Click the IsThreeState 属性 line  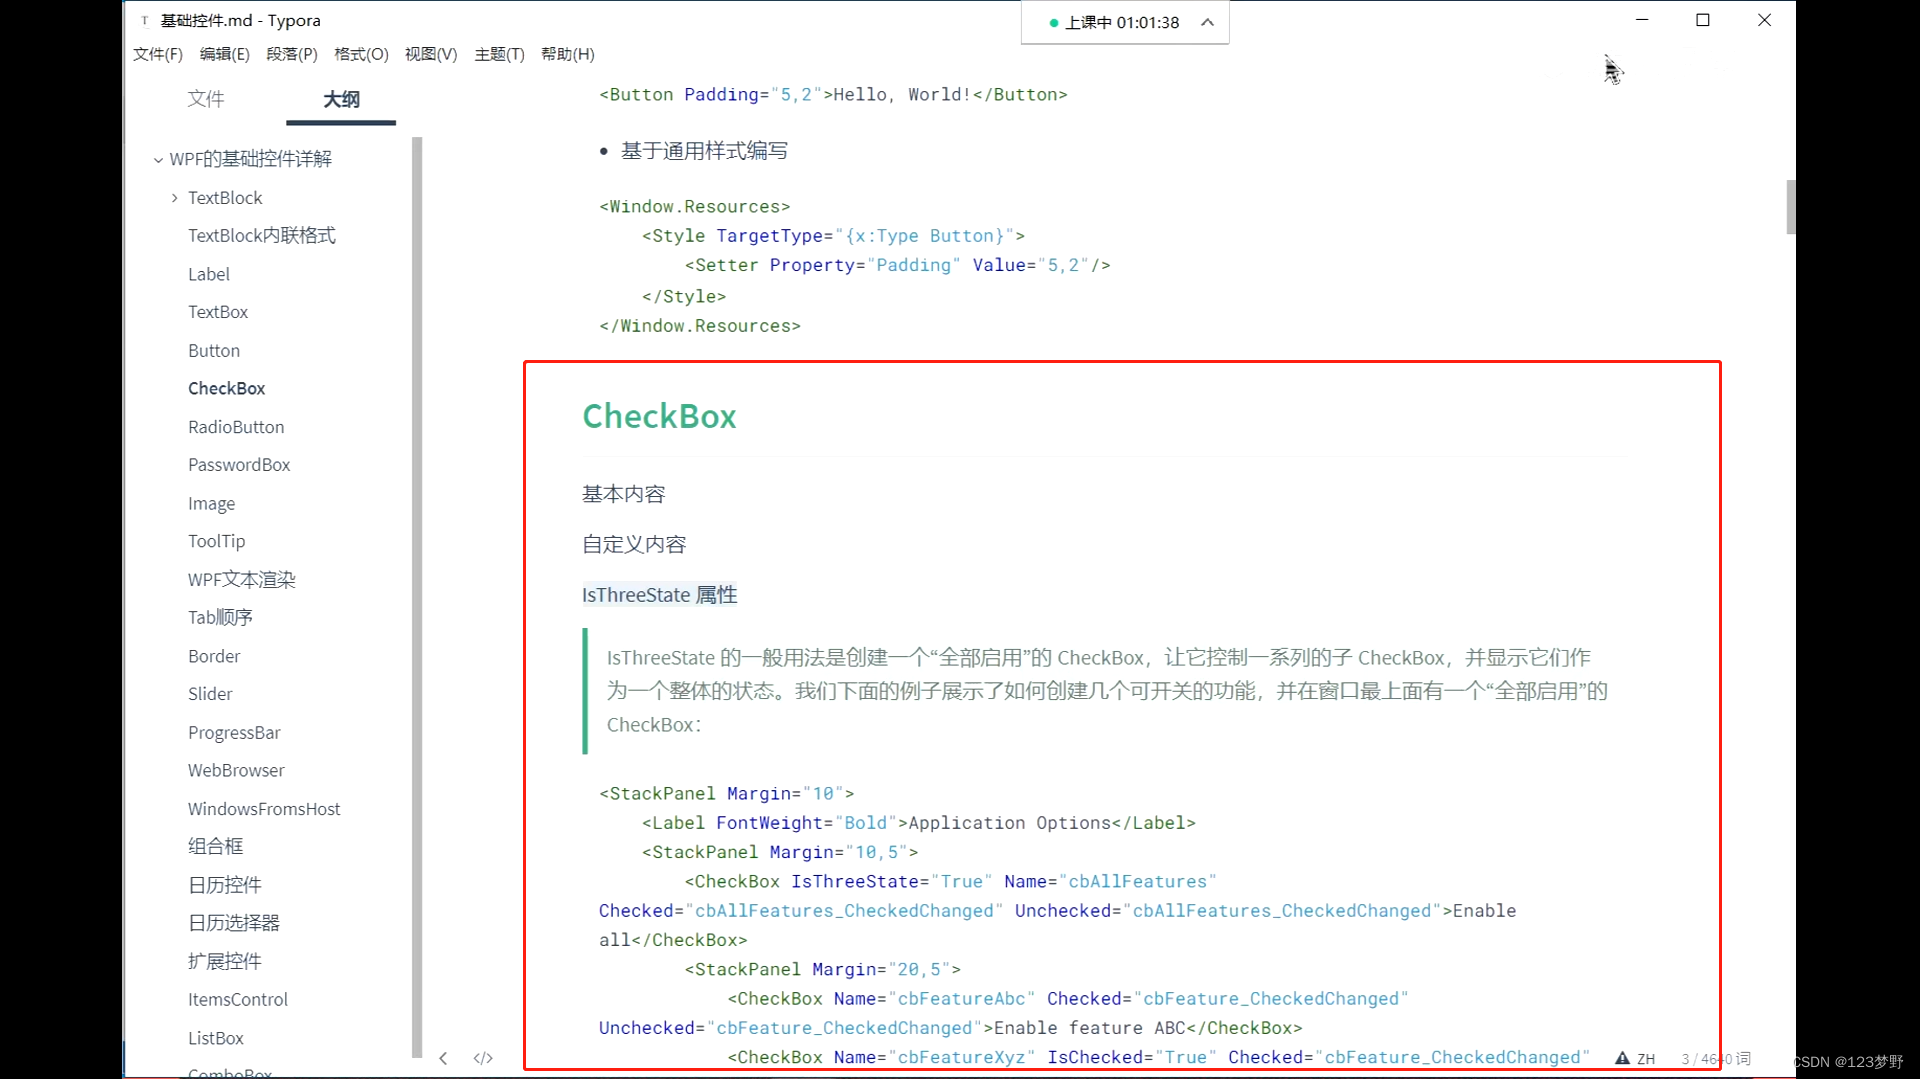[660, 595]
